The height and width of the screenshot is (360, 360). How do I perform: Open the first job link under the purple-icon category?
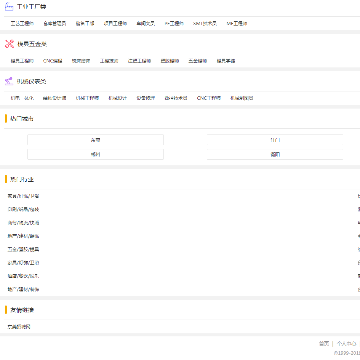click(22, 98)
